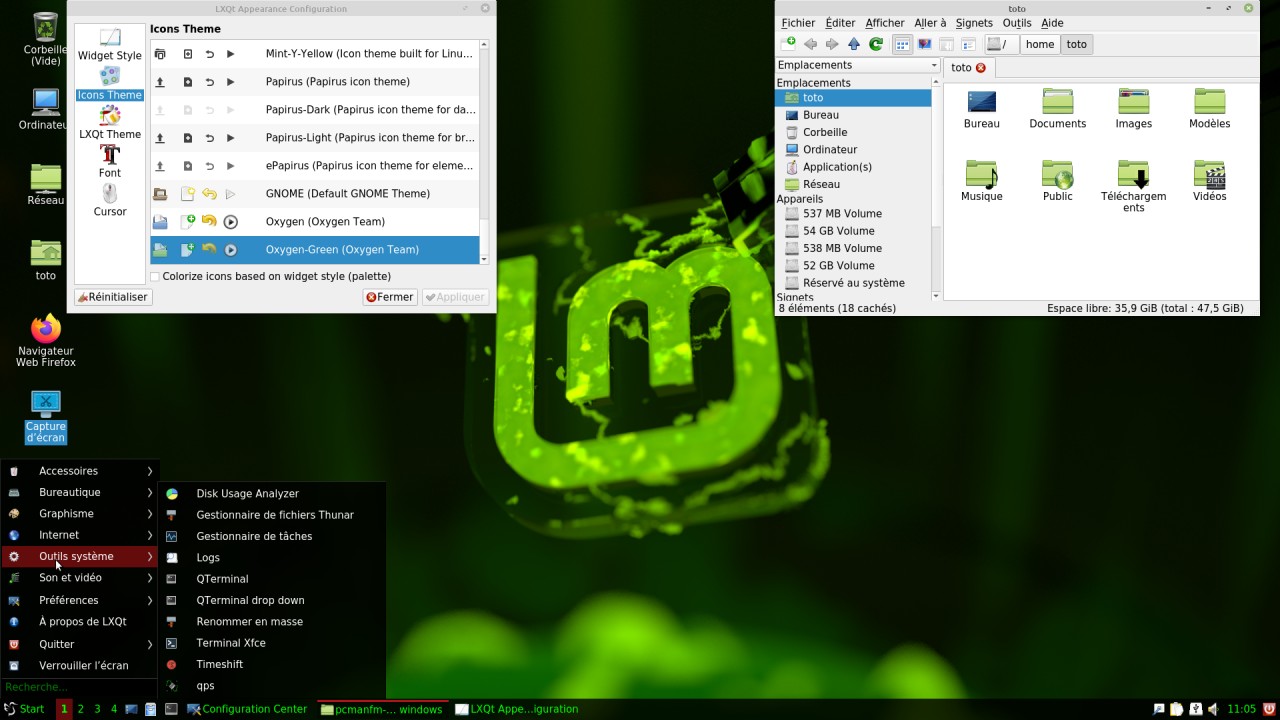Select the Papirus (Papirus icon theme) row
The image size is (1280, 720).
tap(315, 82)
